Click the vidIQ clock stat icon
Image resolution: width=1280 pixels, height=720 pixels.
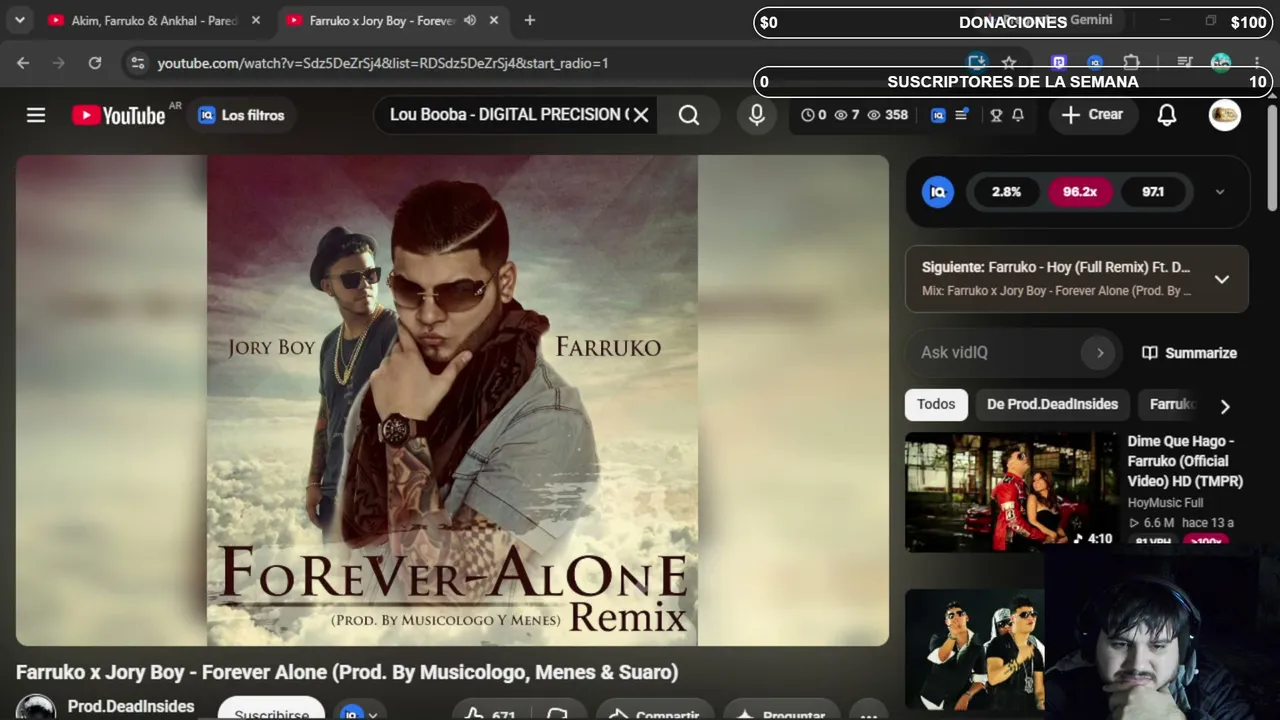click(808, 115)
